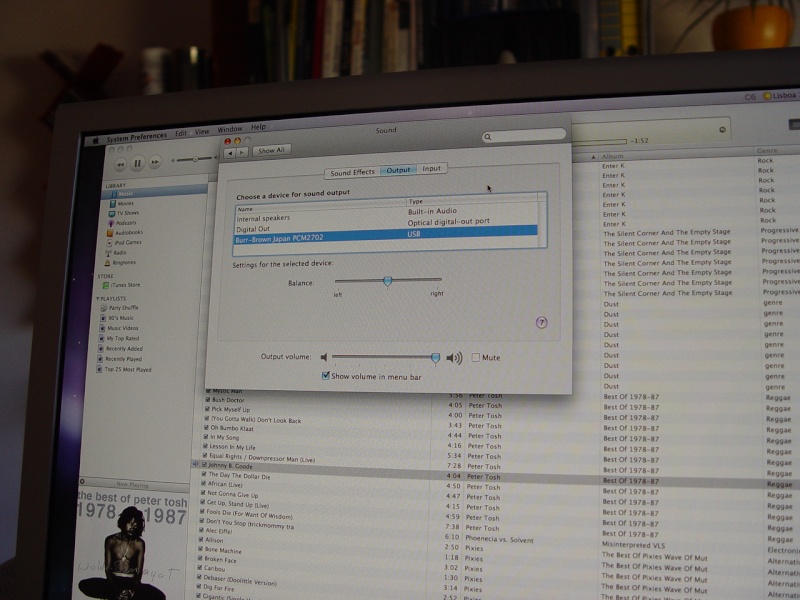
Task: Select Movies in iTunes sidebar
Action: click(126, 204)
